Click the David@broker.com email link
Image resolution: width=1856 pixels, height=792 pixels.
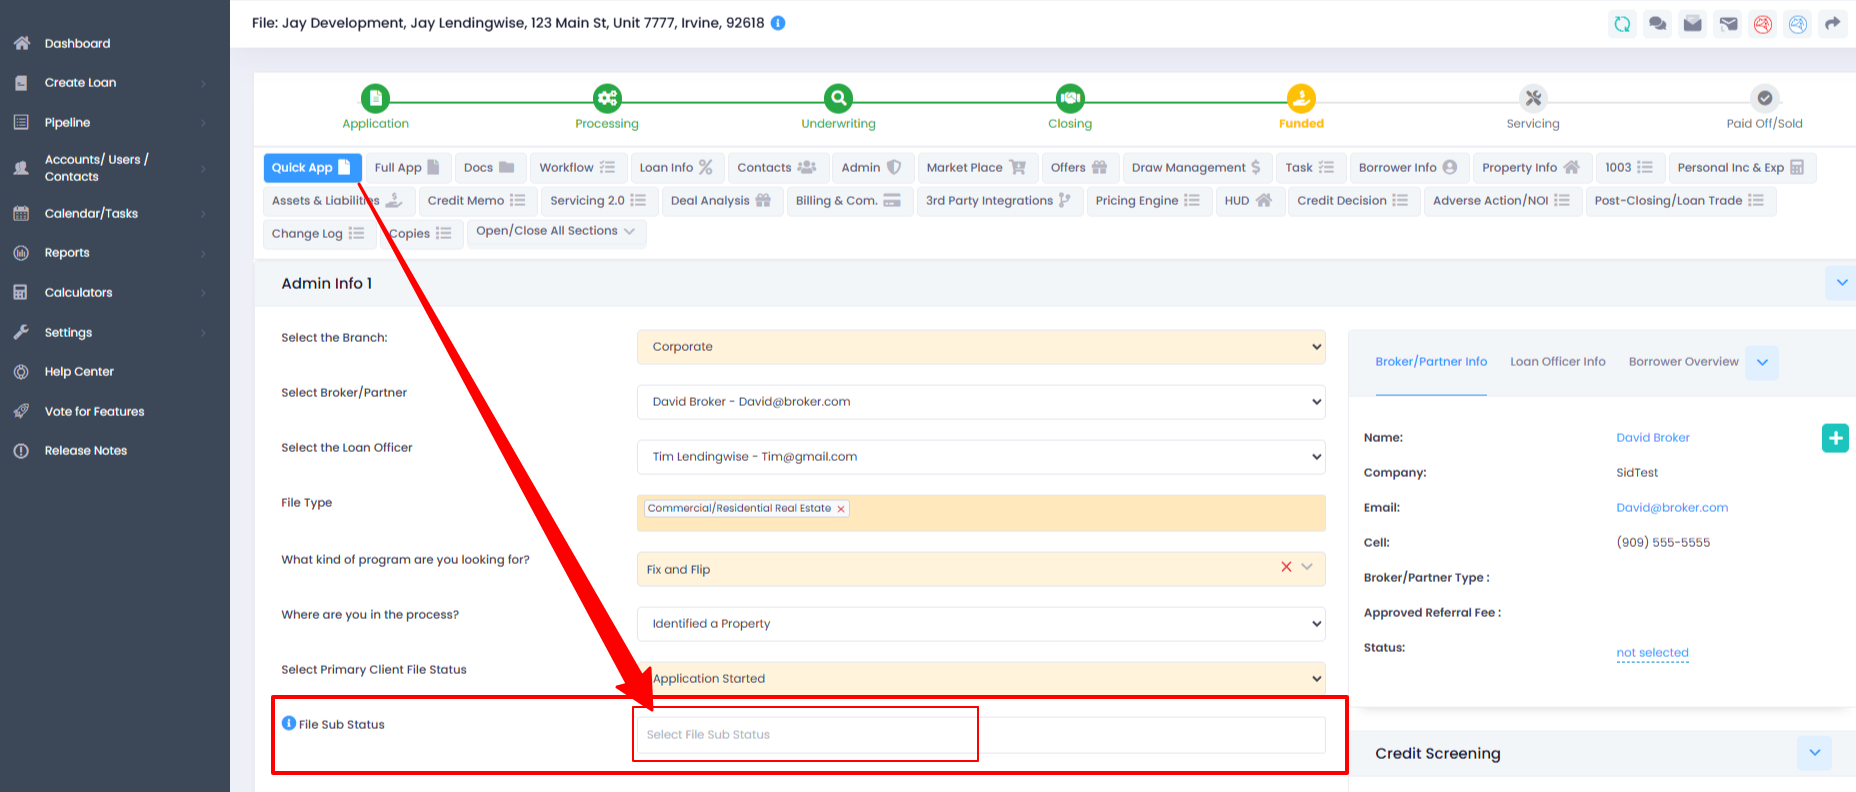pyautogui.click(x=1671, y=508)
